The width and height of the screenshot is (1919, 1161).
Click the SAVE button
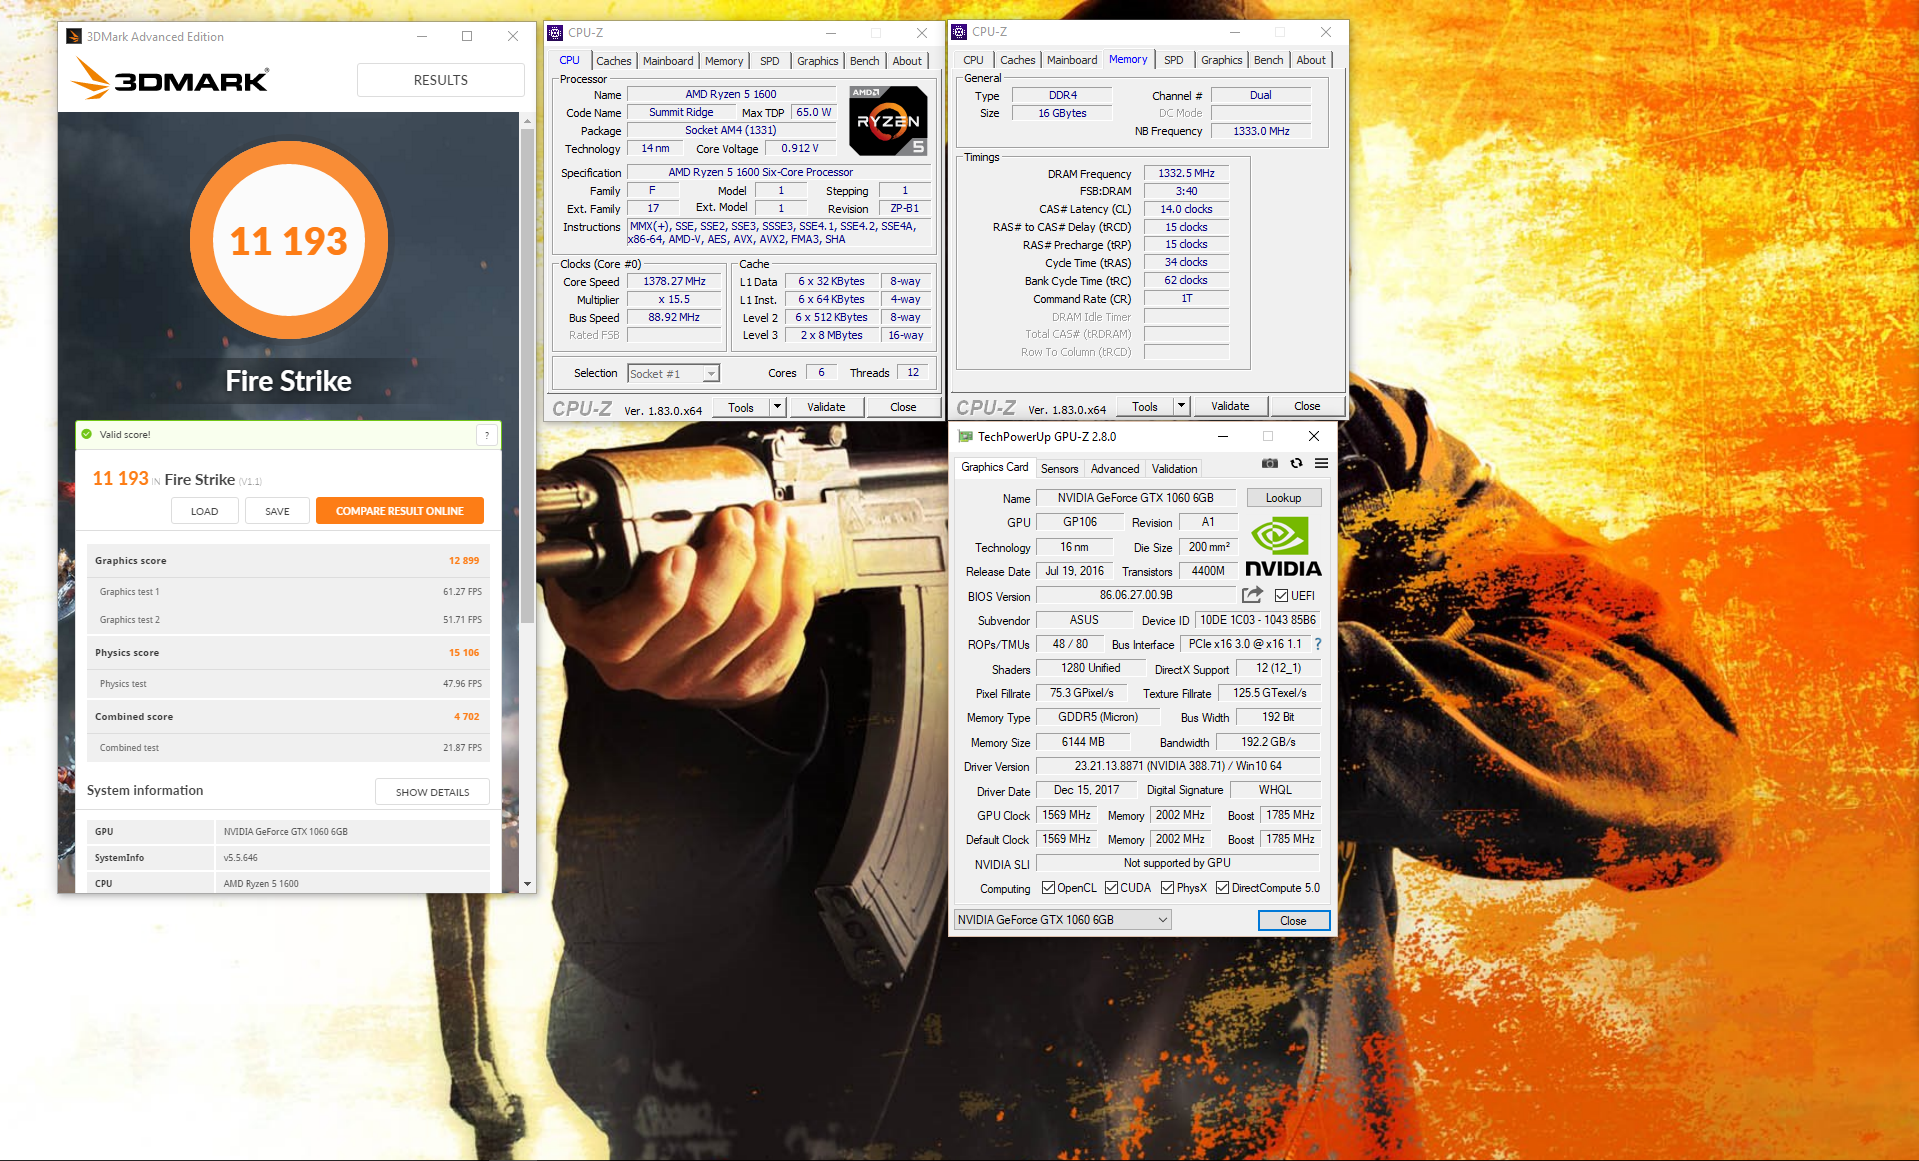click(277, 511)
